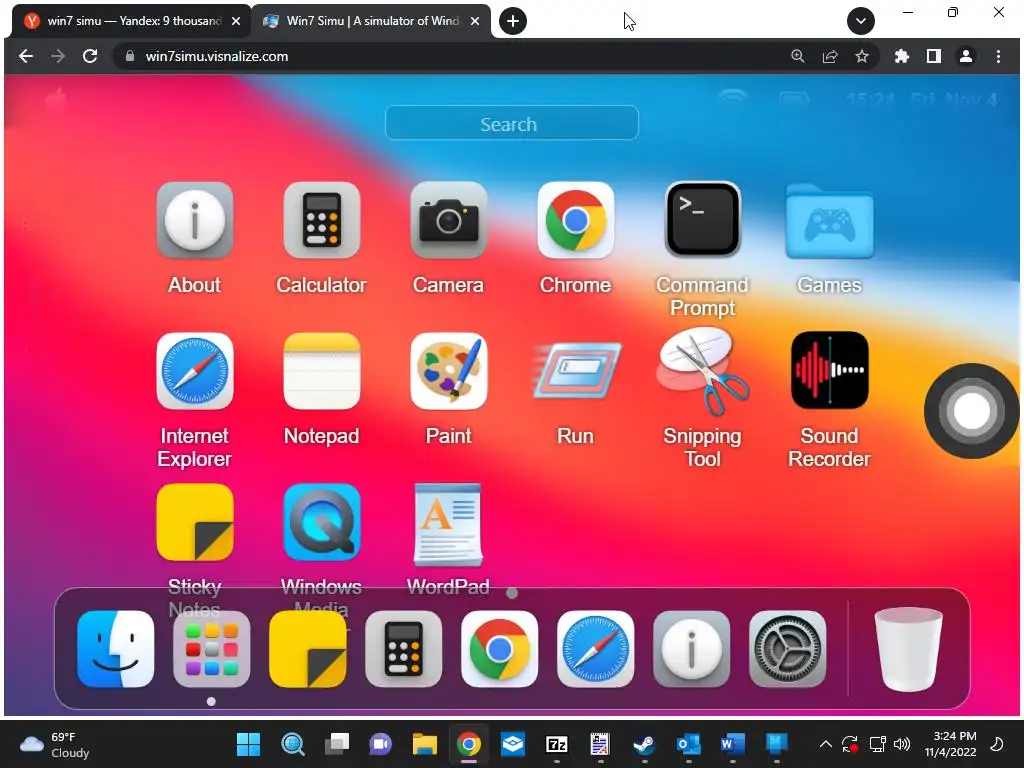Open Steam from the taskbar
Screen dimensions: 1024x768
pyautogui.click(x=645, y=744)
